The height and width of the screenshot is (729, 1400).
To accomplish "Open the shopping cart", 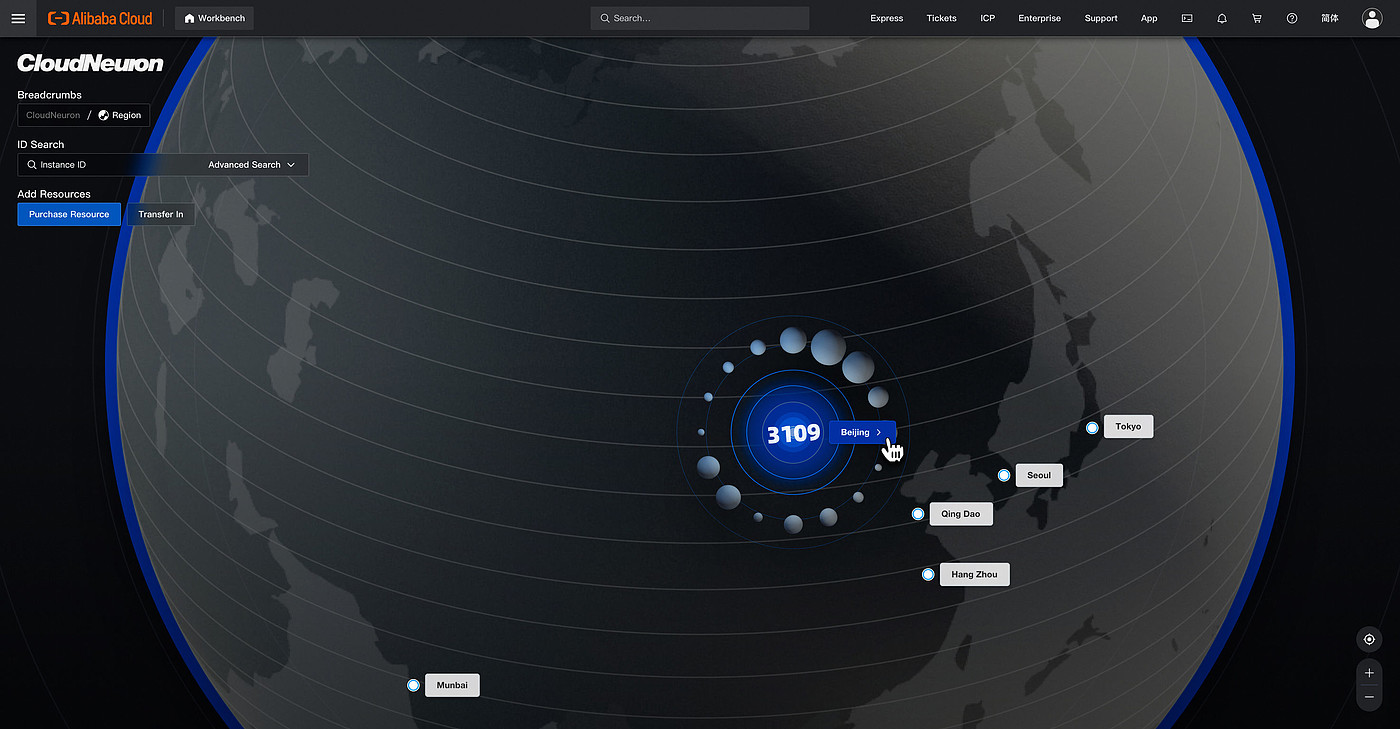I will [x=1257, y=18].
